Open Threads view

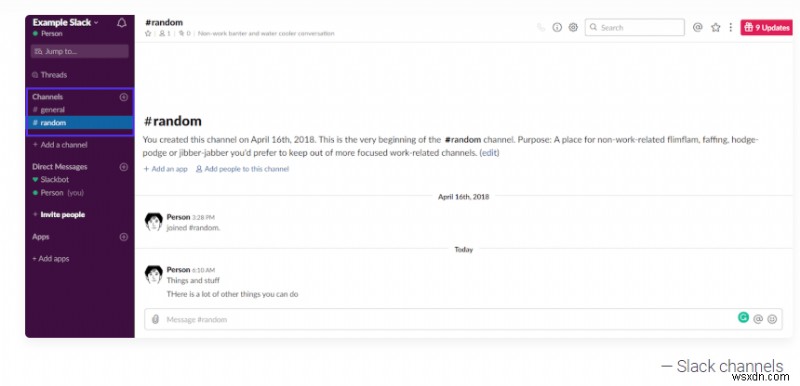point(49,75)
